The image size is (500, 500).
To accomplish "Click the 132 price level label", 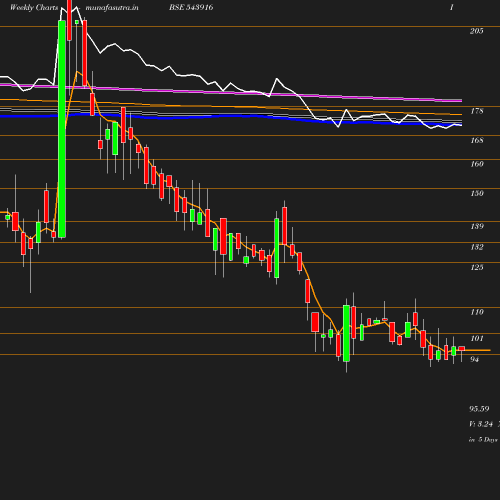I will tap(477, 247).
